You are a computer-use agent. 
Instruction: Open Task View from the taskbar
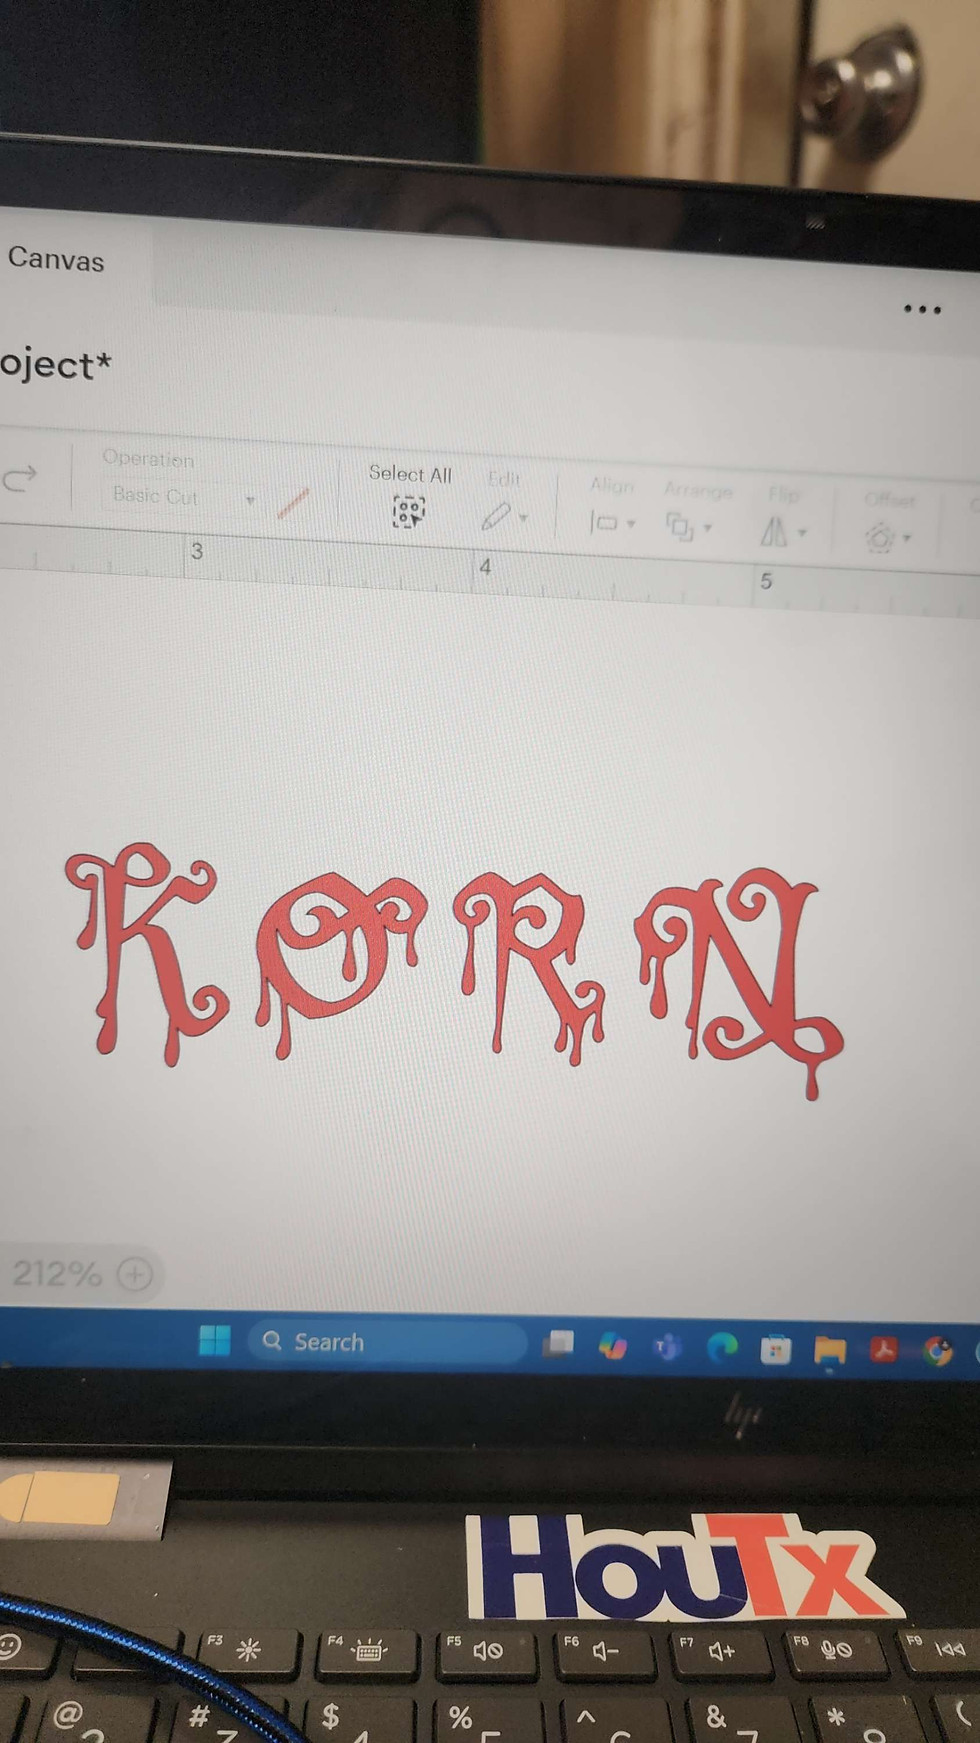click(558, 1344)
